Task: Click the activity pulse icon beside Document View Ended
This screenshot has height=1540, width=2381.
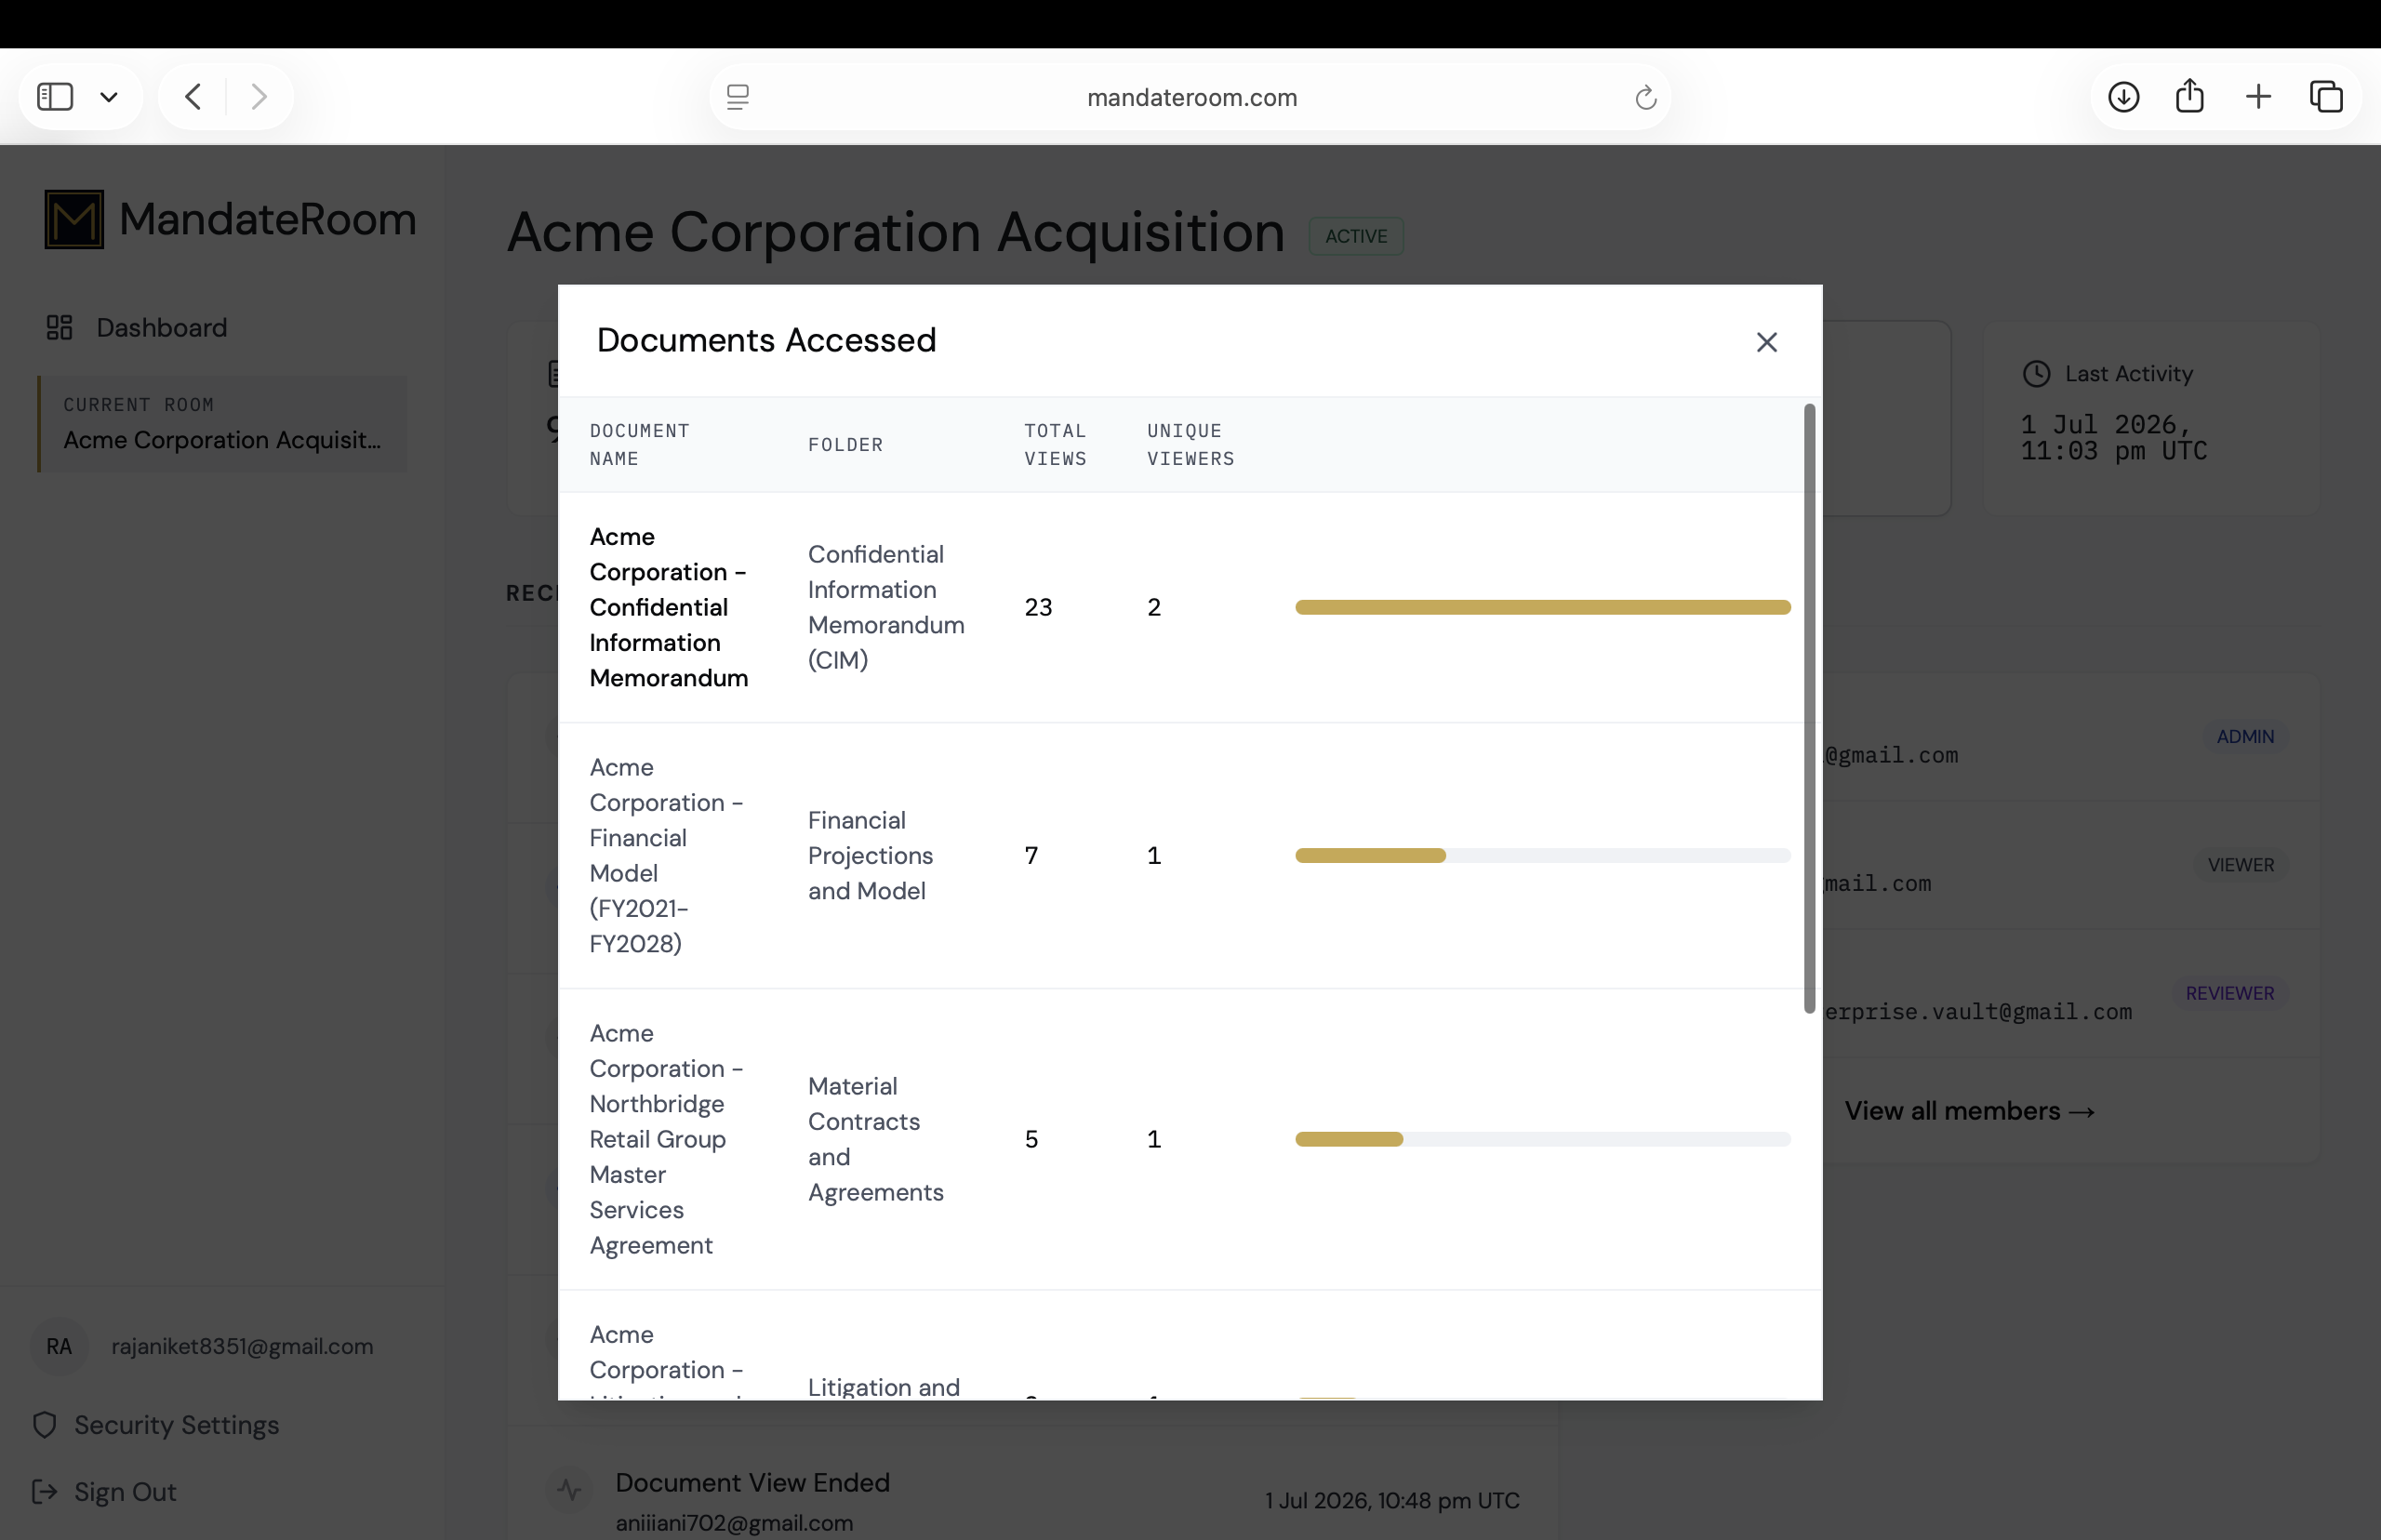Action: [x=569, y=1490]
